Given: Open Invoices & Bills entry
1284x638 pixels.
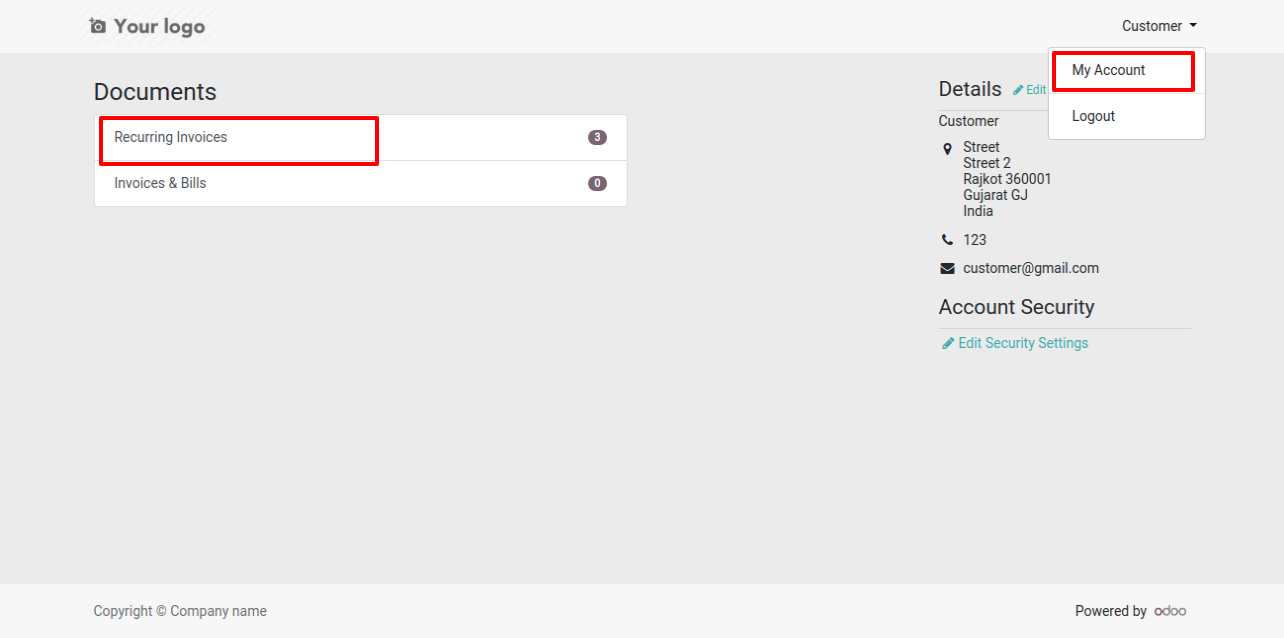Looking at the screenshot, I should (x=361, y=184).
